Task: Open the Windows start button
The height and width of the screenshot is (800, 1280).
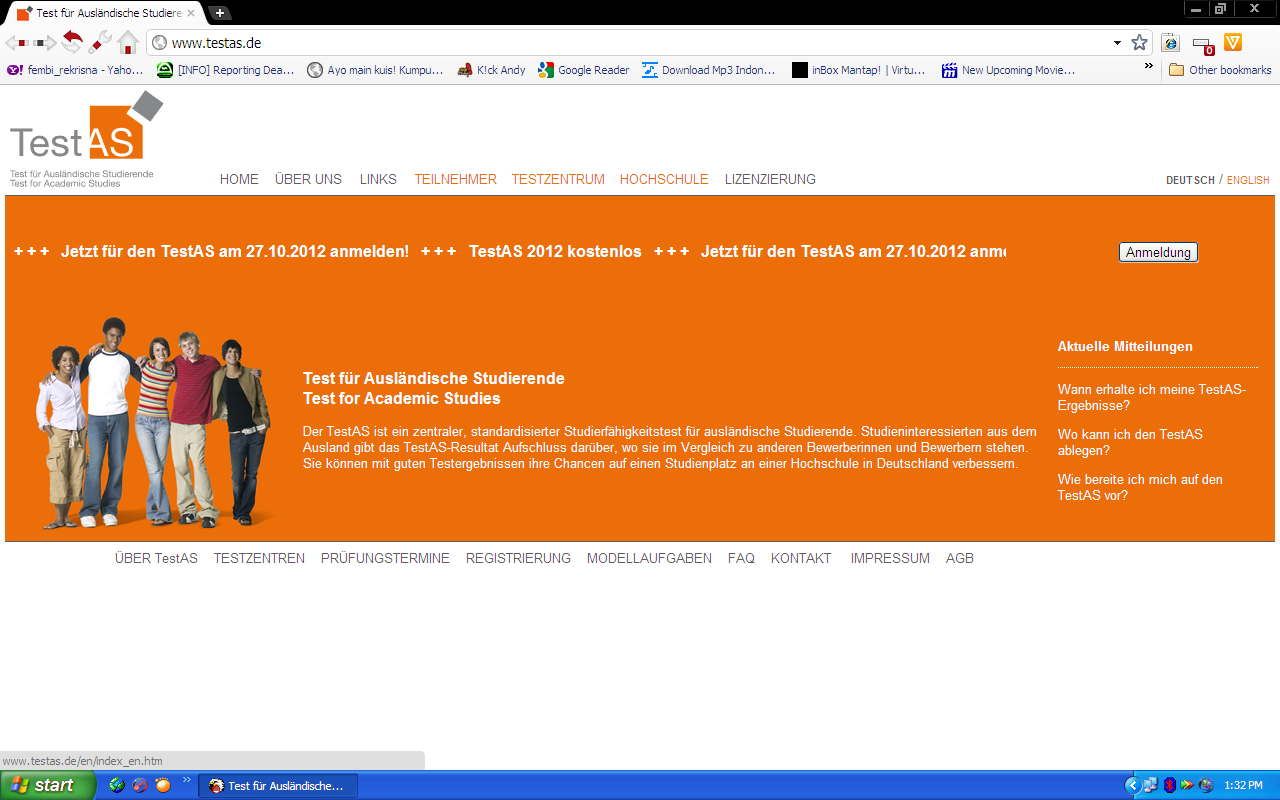Action: 48,786
